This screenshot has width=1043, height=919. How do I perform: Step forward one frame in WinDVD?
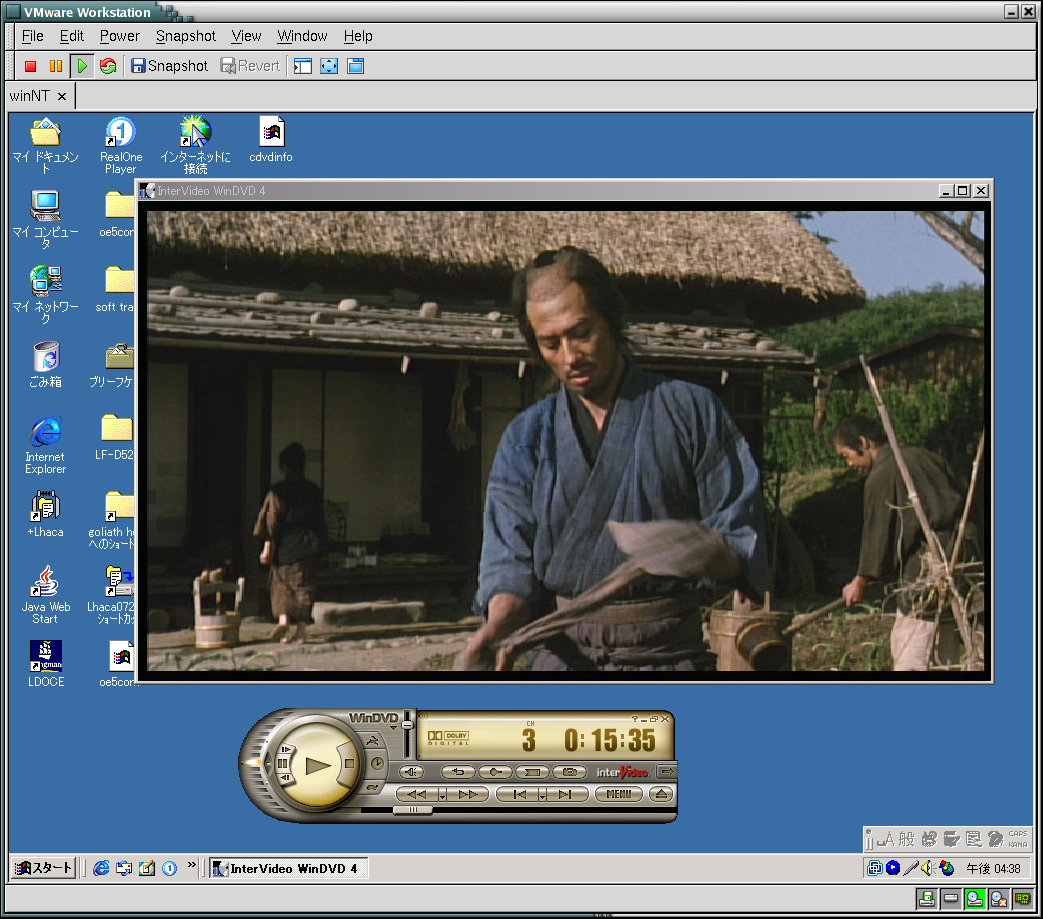286,749
